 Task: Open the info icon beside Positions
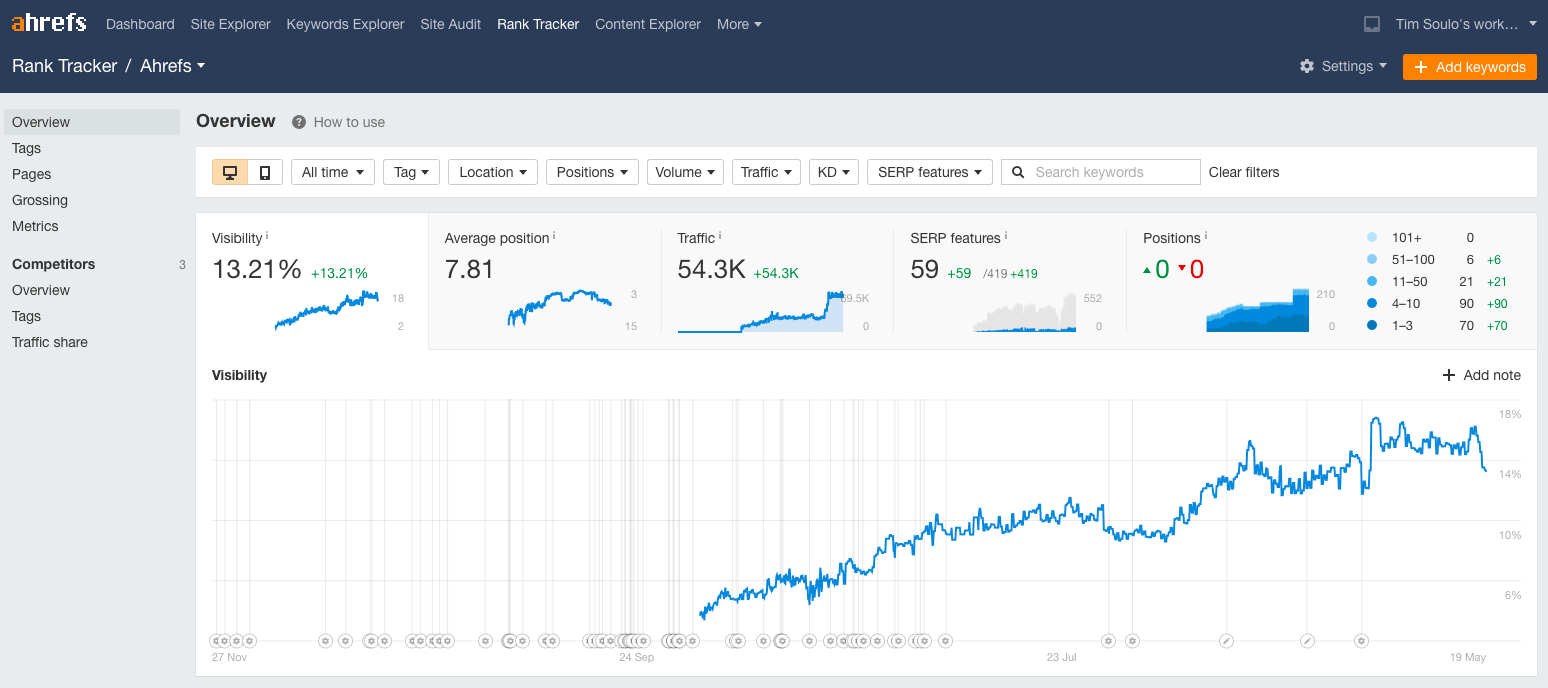(x=1206, y=236)
